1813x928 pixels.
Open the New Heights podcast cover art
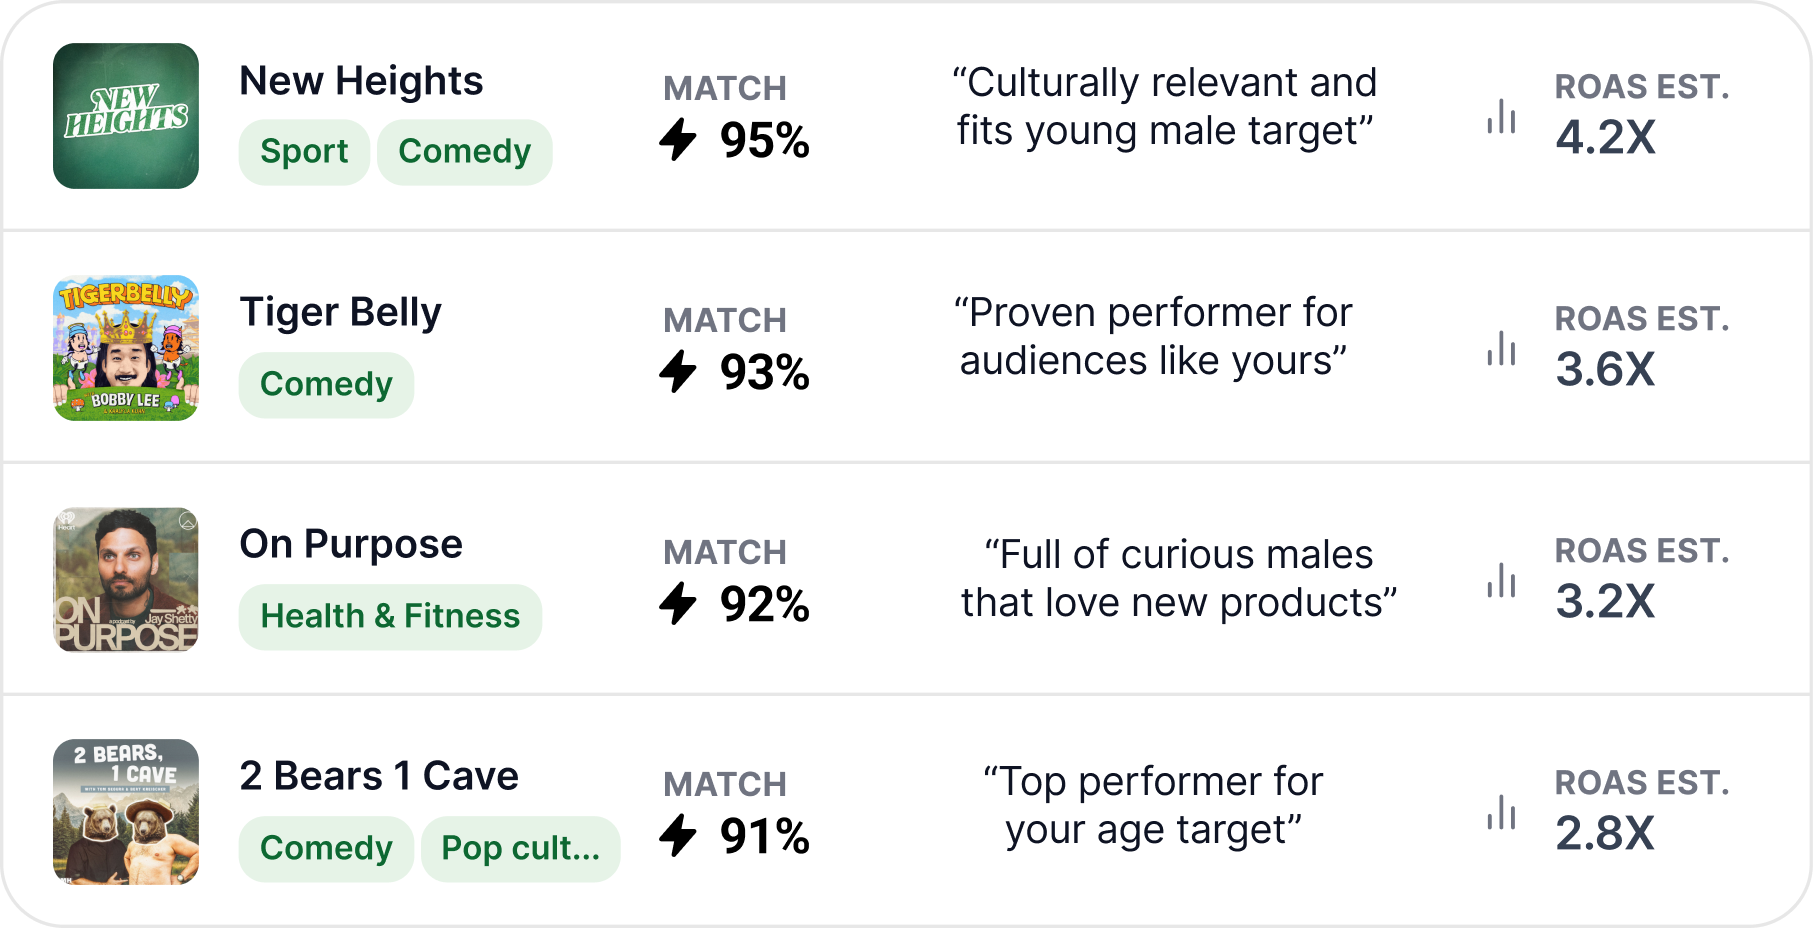[x=126, y=116]
